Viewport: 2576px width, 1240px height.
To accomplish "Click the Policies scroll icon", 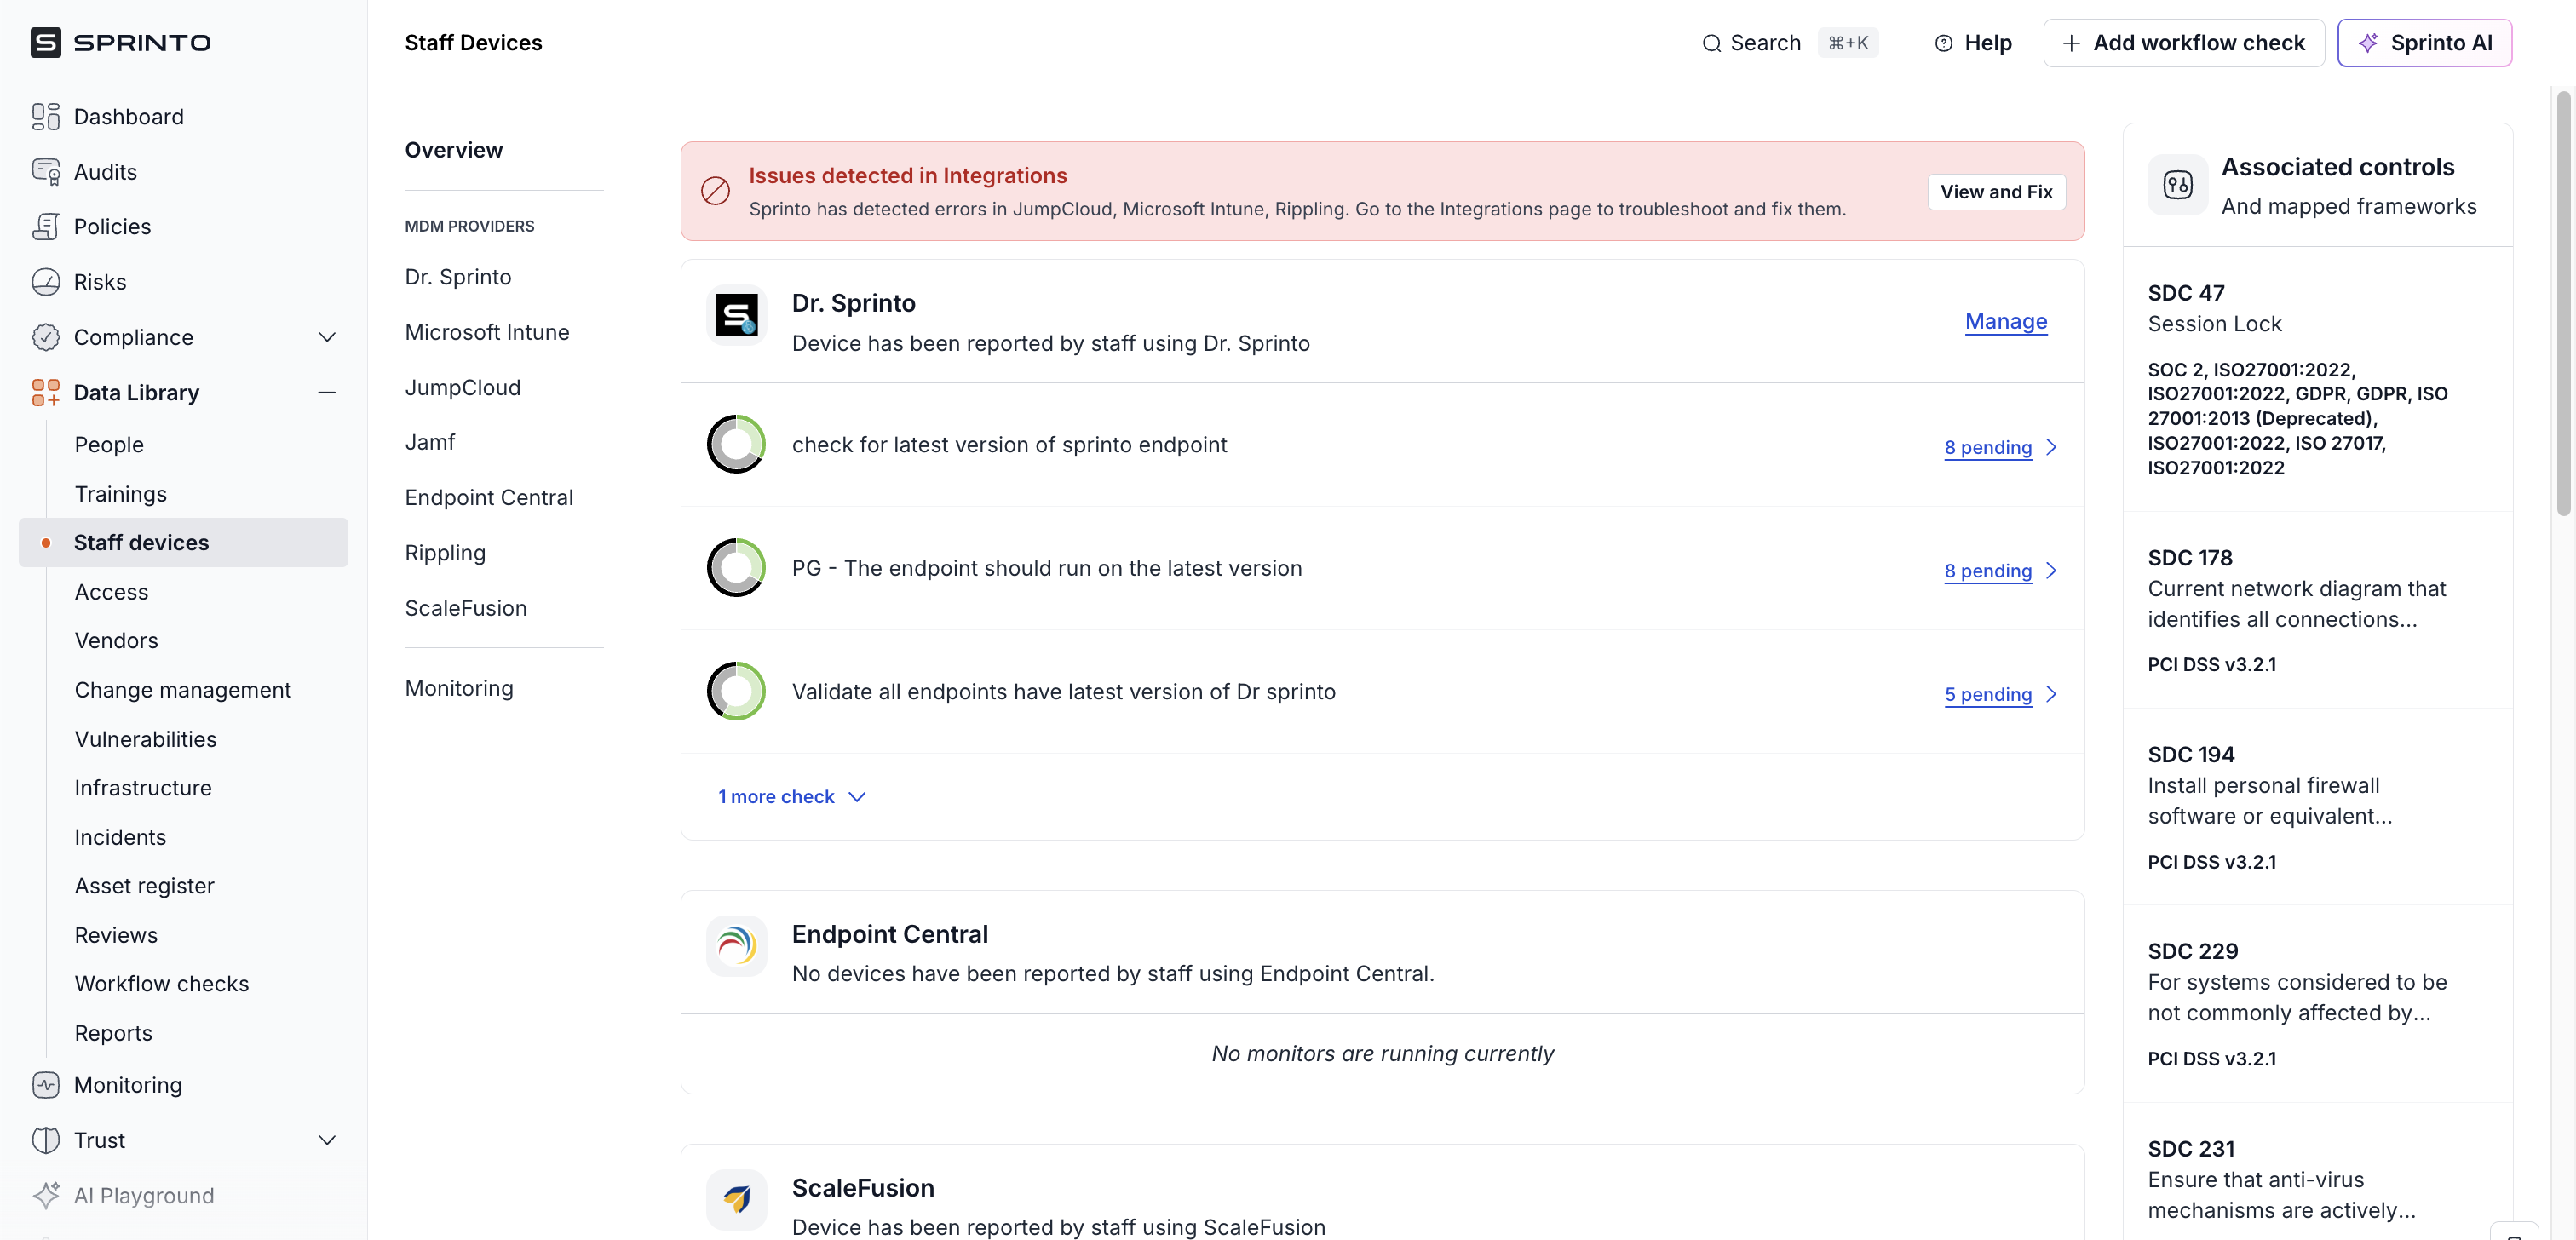I will 45,227.
